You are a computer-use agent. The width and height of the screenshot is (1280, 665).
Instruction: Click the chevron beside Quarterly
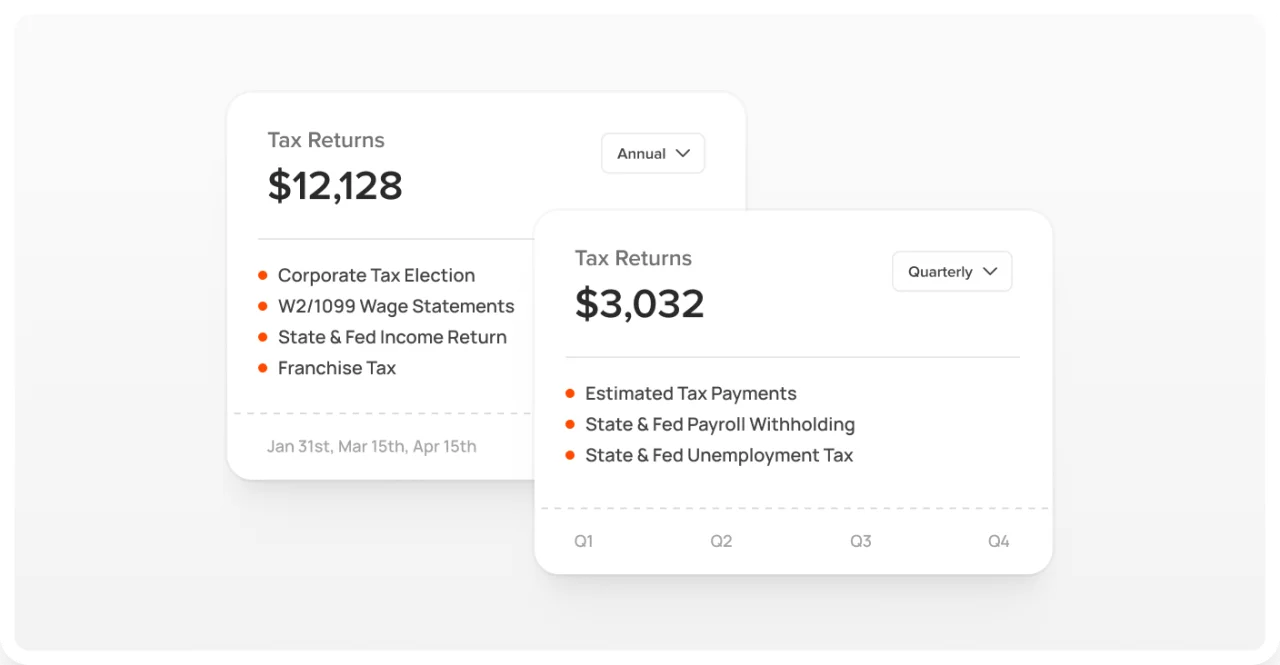click(x=990, y=271)
